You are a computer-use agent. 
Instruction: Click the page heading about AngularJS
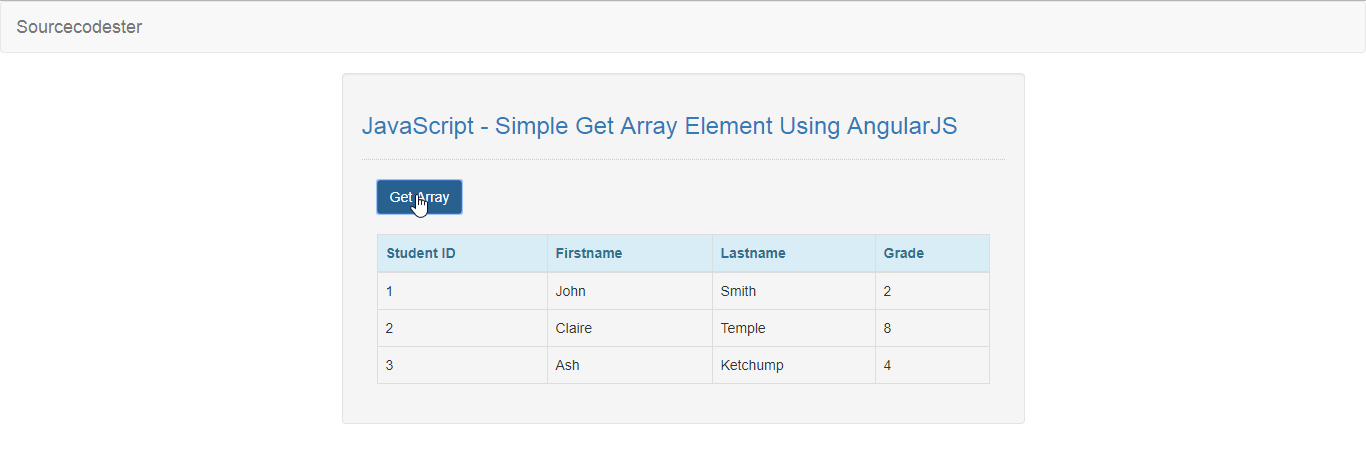659,126
